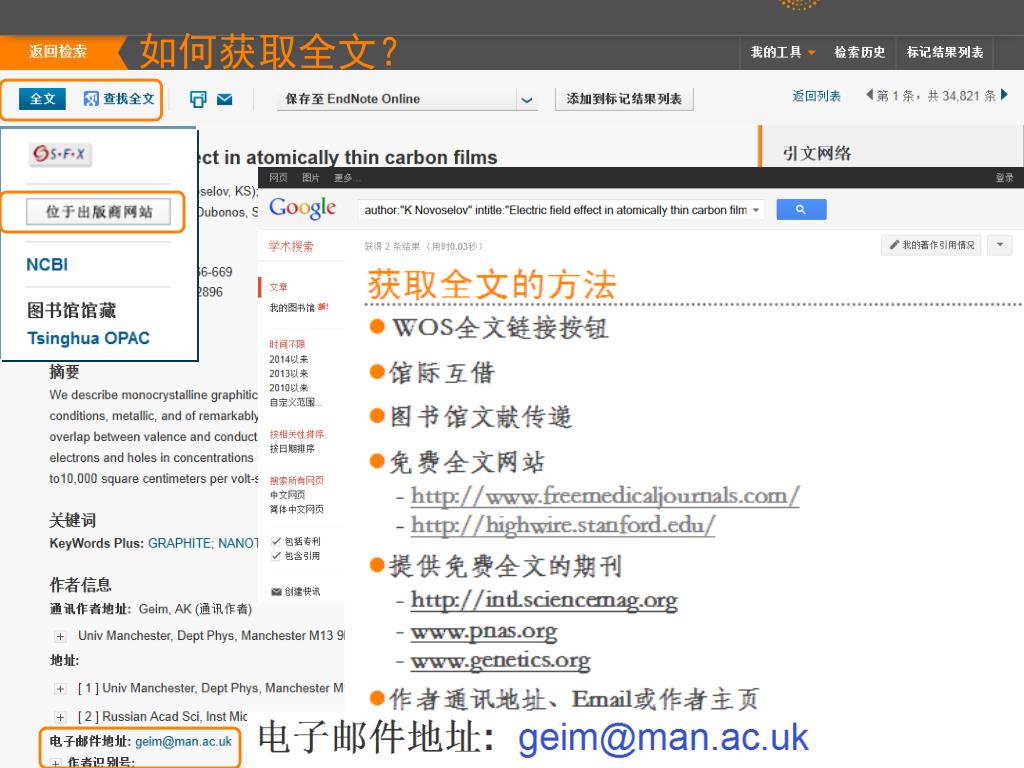Expand address [ 1 ] Univ Manchester
This screenshot has width=1024, height=768.
(60, 688)
